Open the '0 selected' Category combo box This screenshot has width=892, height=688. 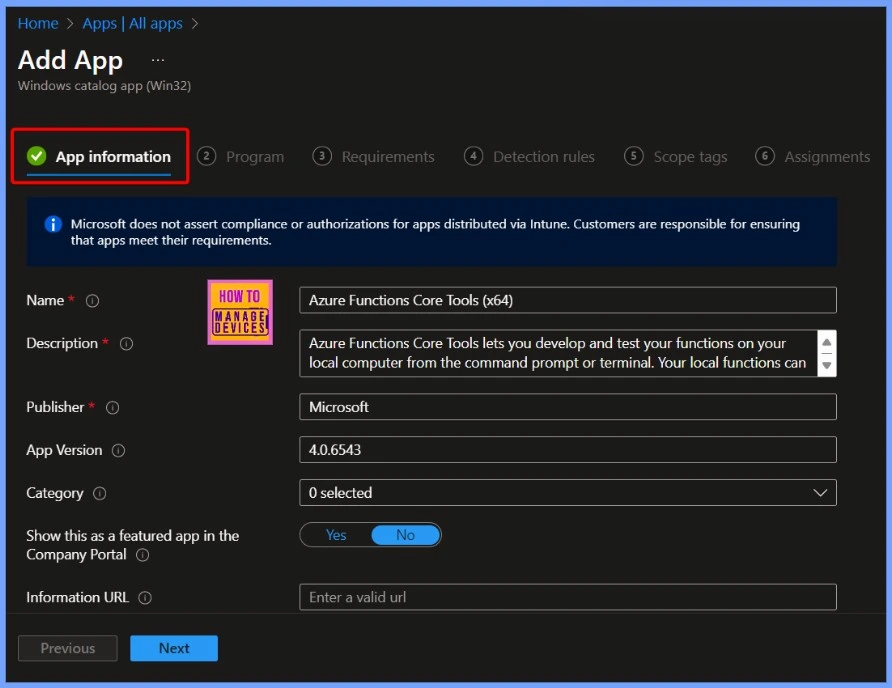tap(568, 493)
